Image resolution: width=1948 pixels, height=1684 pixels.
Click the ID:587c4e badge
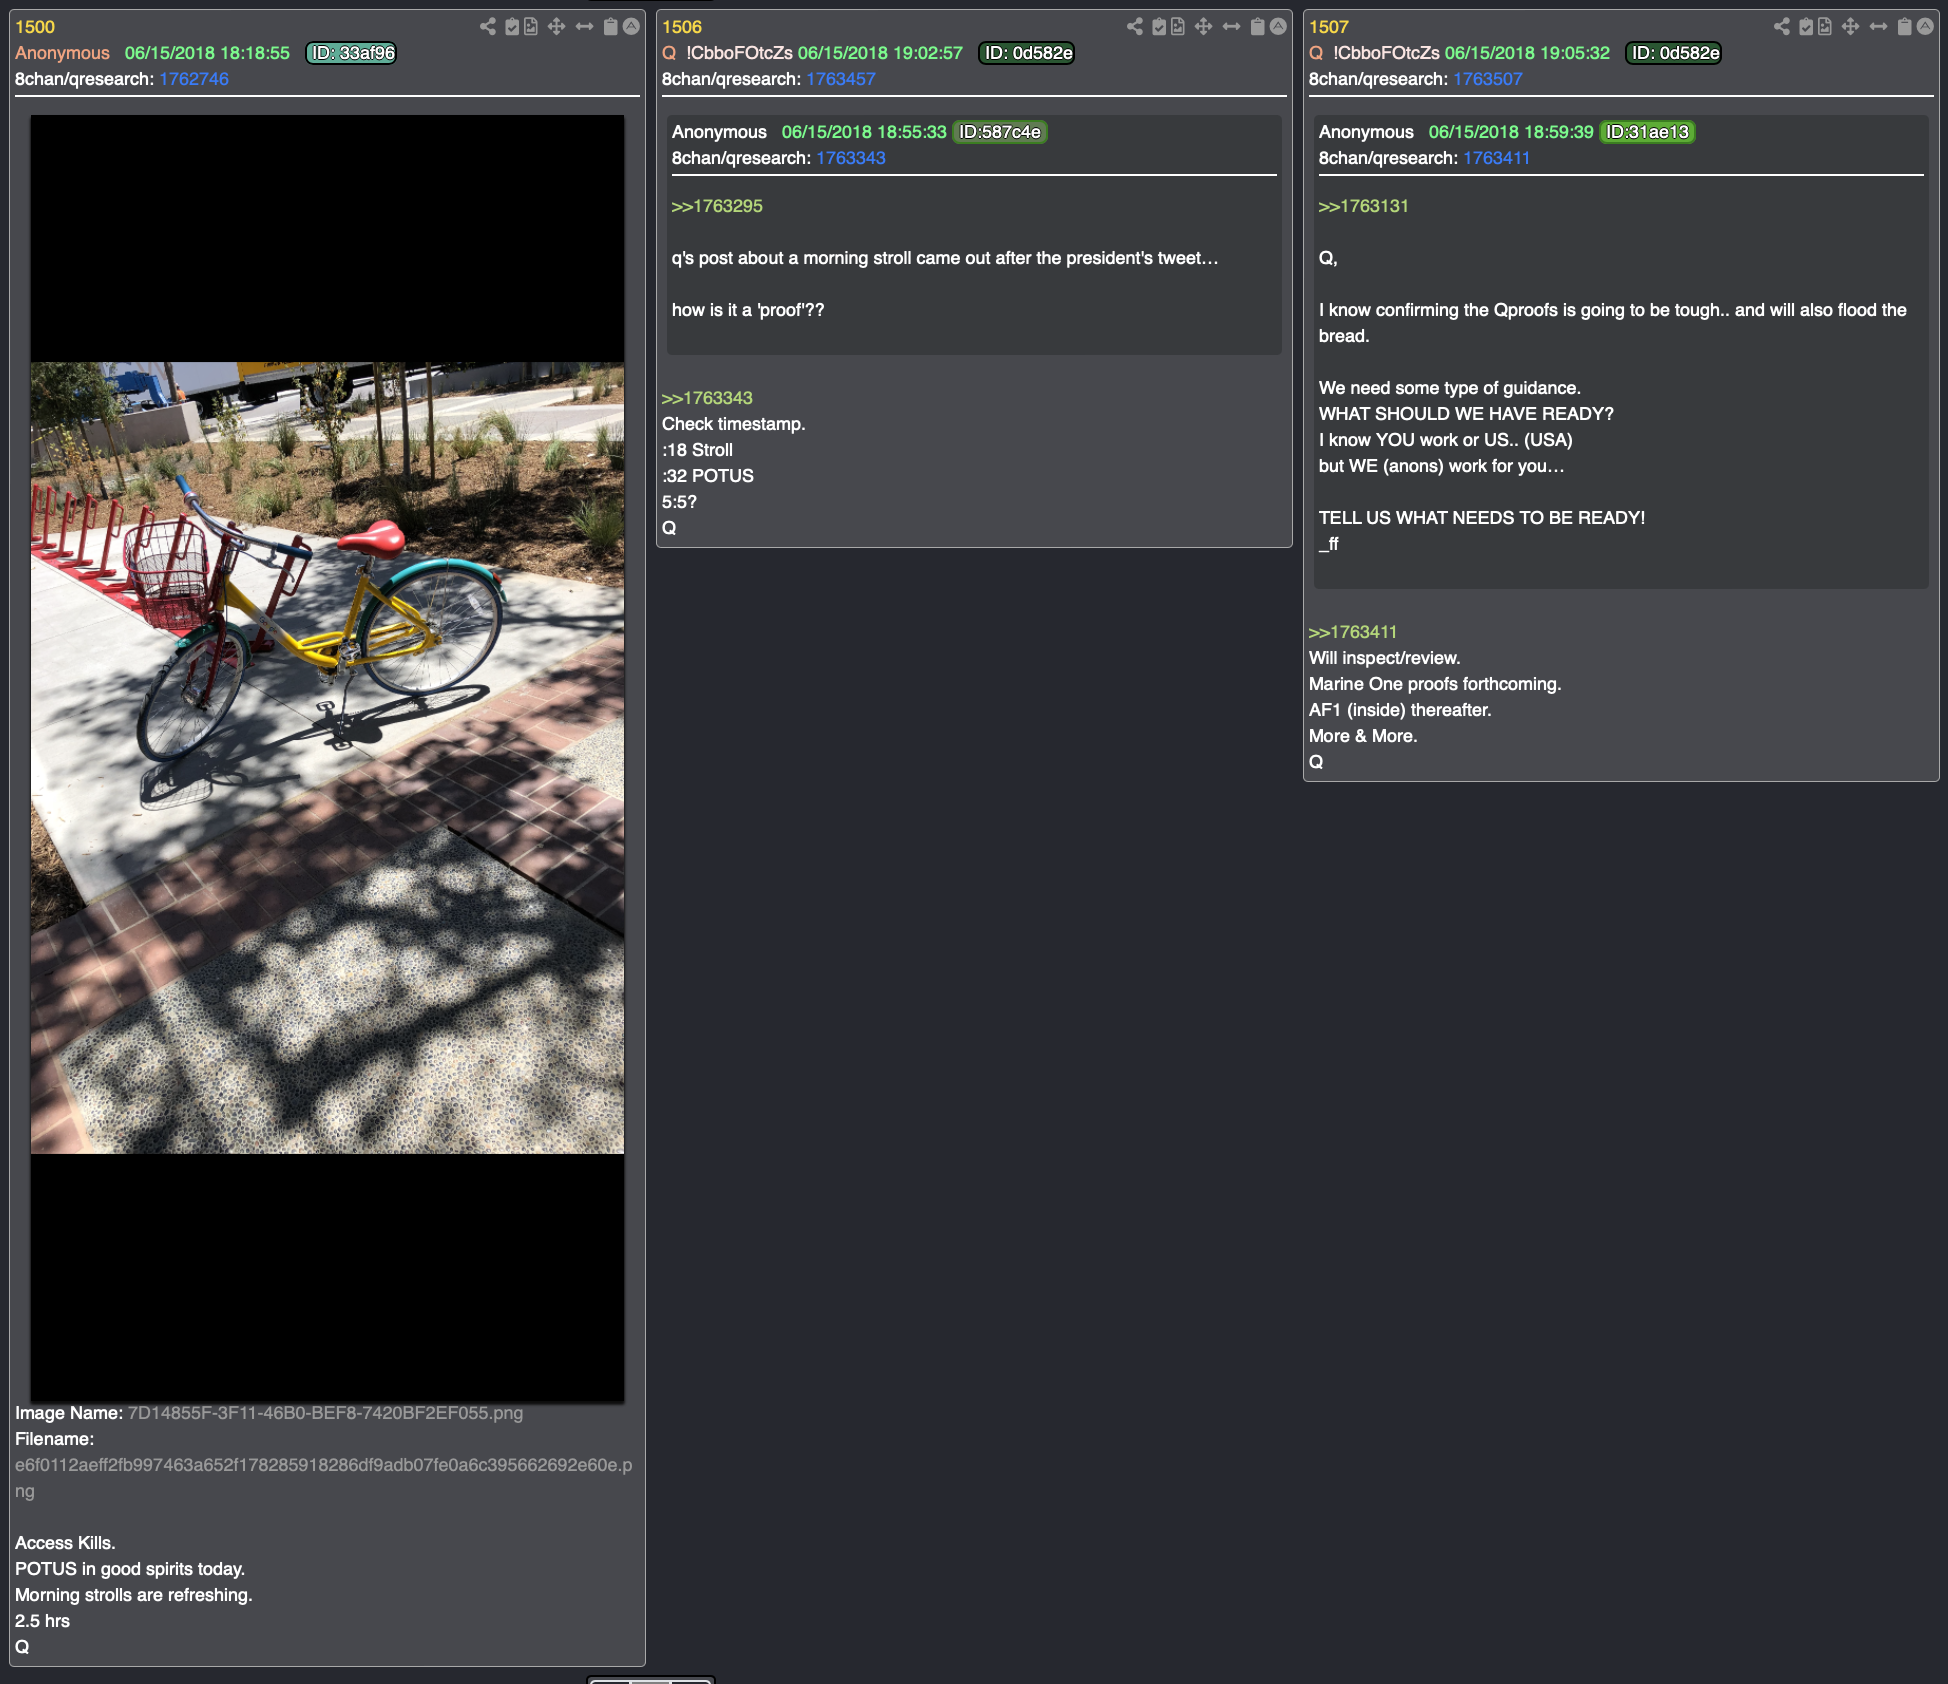[x=1000, y=132]
